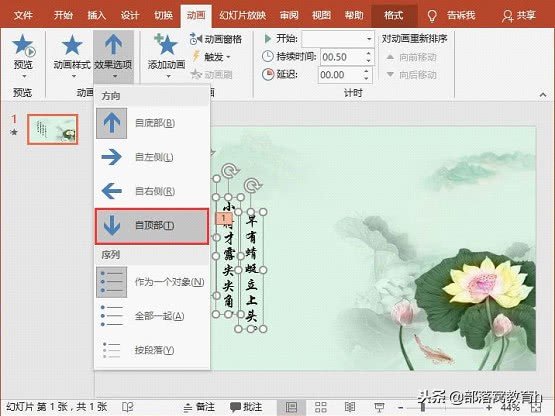This screenshot has width=555, height=416.
Task: Choose 自底部 from-bottom direction option
Action: pyautogui.click(x=152, y=123)
